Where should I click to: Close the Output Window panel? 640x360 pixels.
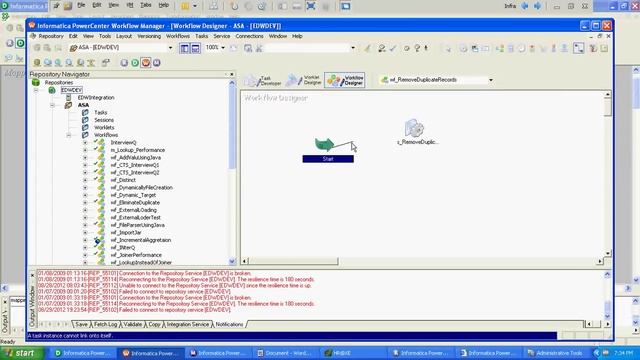[32, 276]
